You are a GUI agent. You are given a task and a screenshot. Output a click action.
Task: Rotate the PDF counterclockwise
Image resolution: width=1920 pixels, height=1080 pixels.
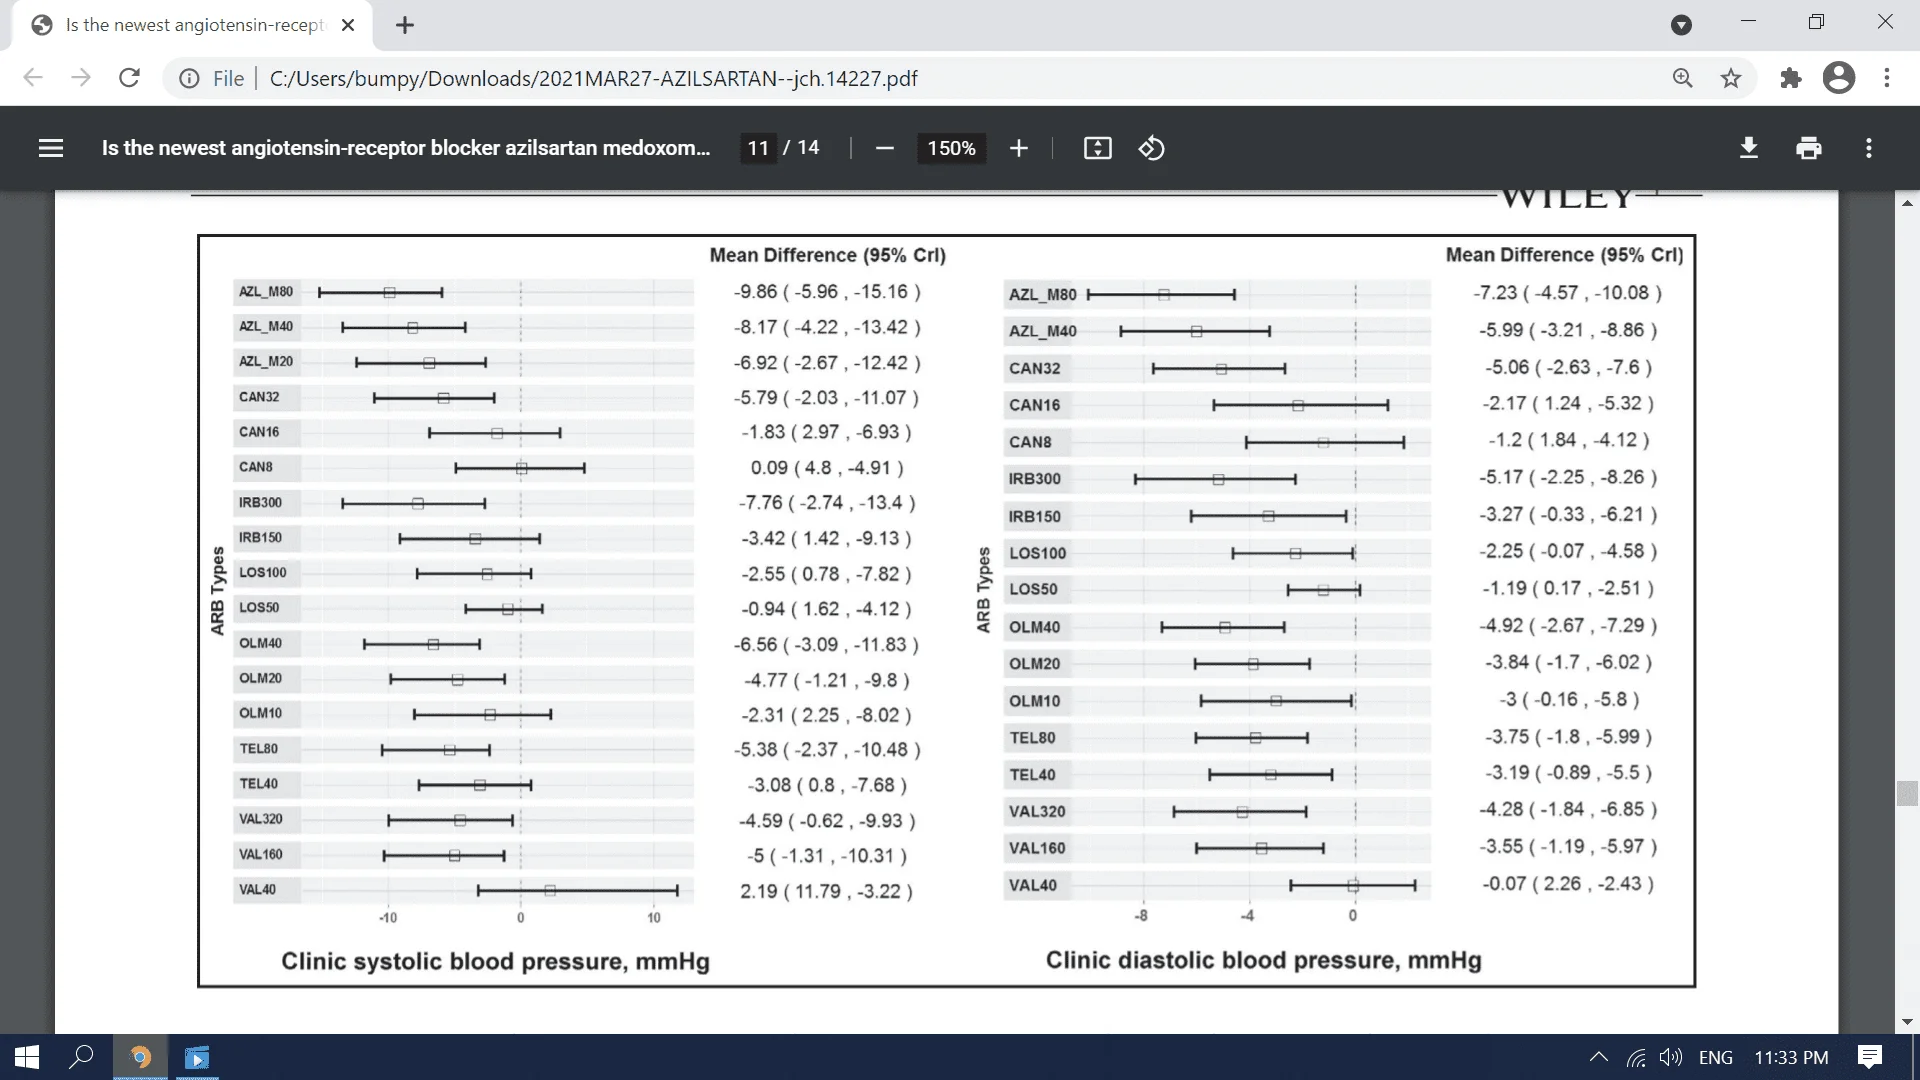(1151, 148)
